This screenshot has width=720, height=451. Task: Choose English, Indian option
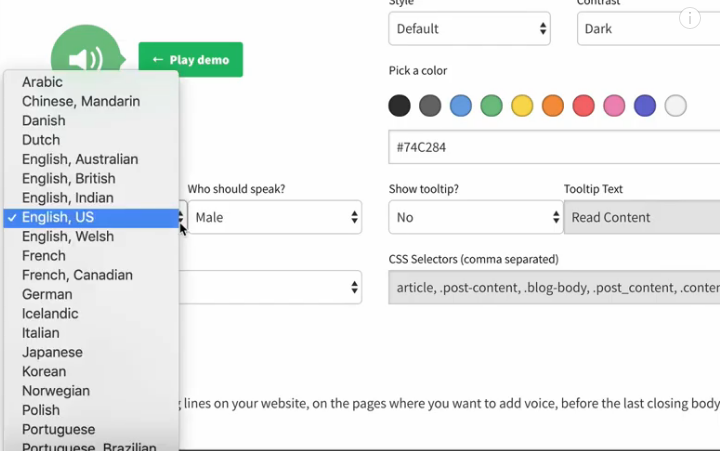point(91,197)
